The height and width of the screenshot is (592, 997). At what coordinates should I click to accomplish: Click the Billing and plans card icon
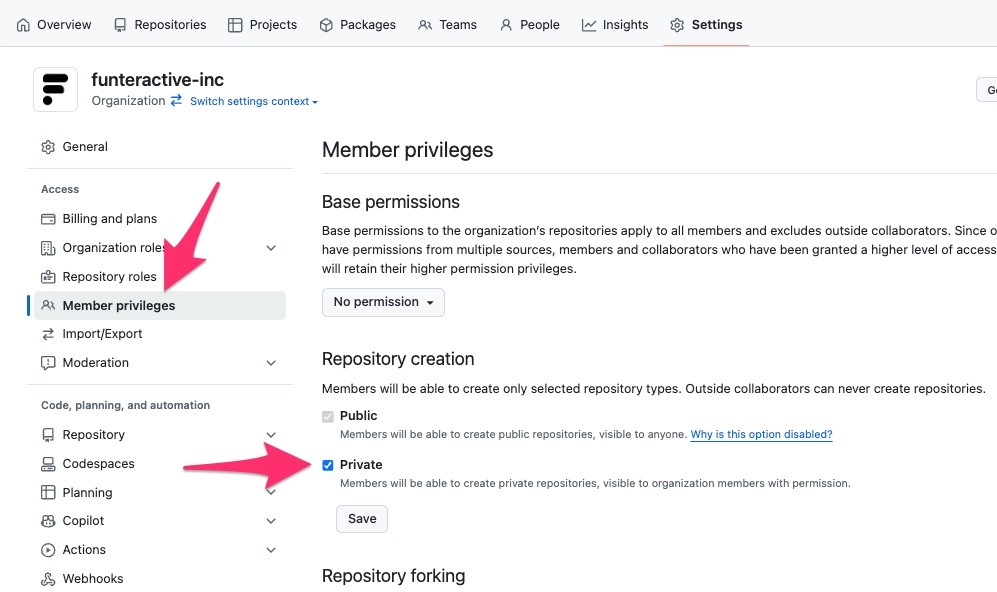tap(48, 219)
